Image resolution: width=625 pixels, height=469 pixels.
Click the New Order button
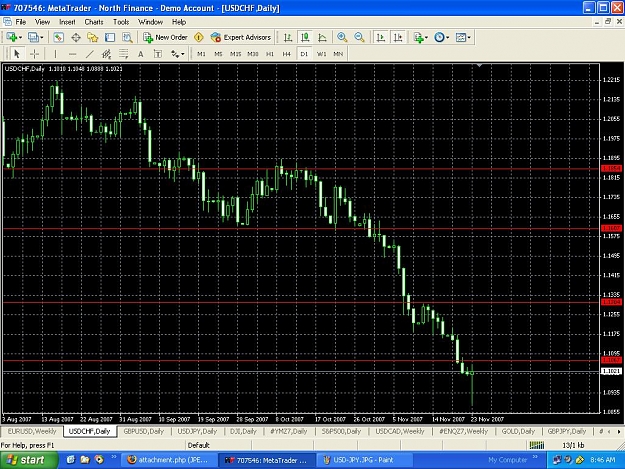165,37
